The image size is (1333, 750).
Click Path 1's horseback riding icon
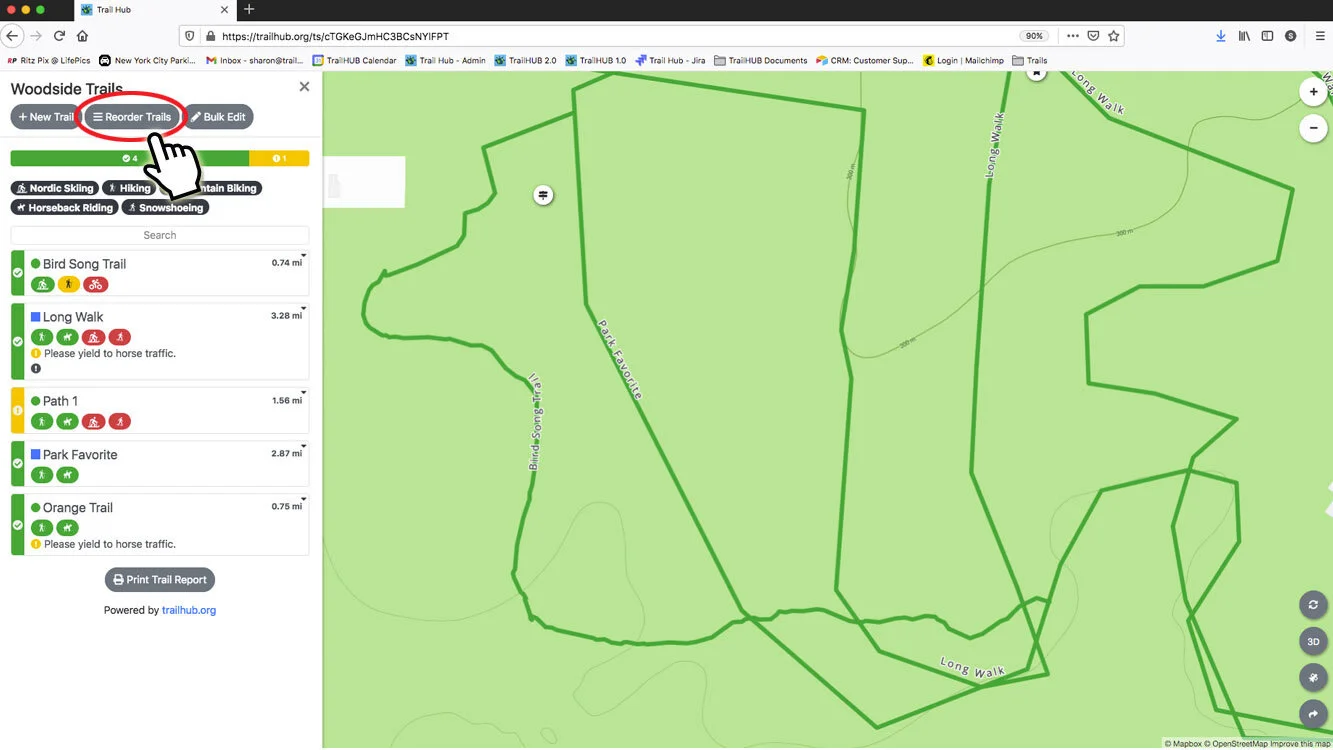pos(67,421)
